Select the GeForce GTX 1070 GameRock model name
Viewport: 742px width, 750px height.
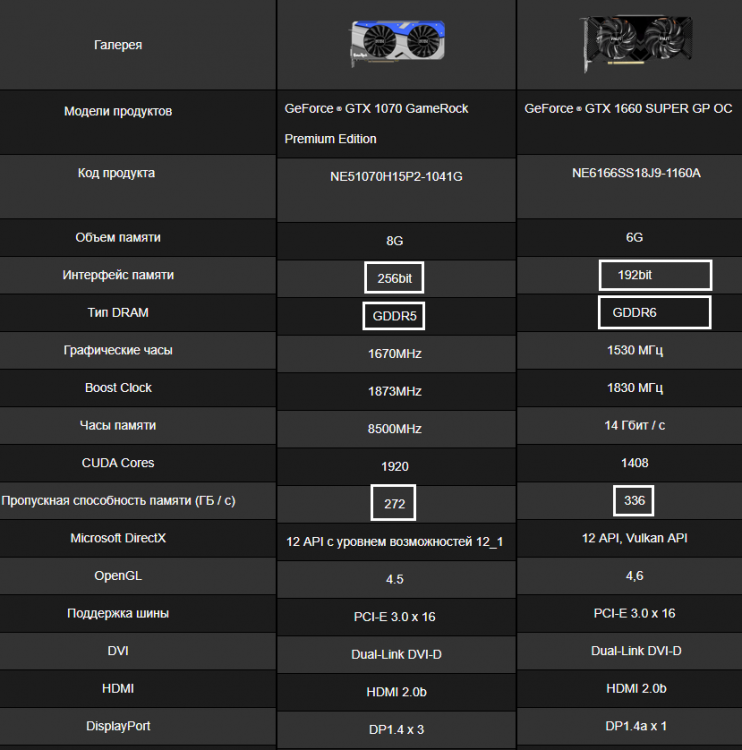point(377,123)
